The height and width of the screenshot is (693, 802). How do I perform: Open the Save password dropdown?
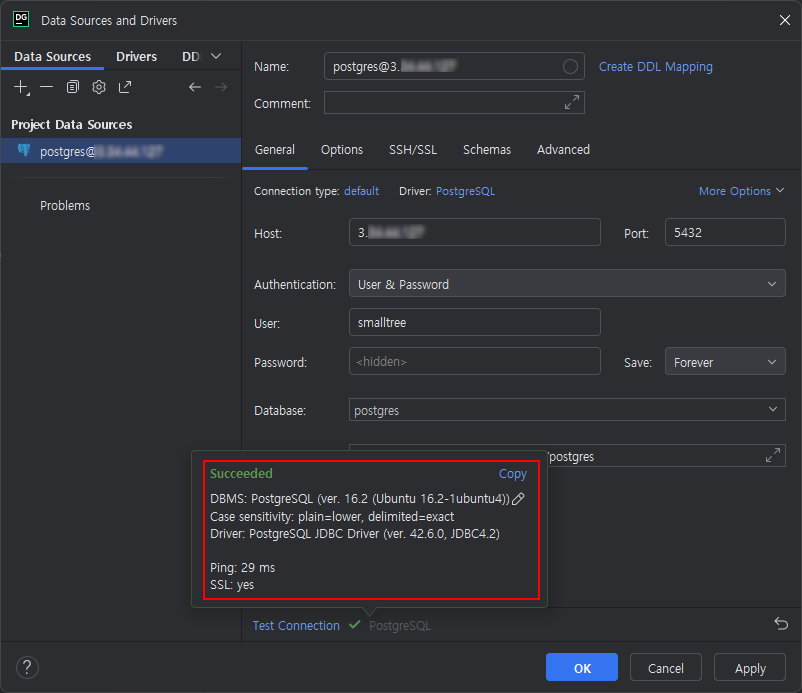point(725,362)
